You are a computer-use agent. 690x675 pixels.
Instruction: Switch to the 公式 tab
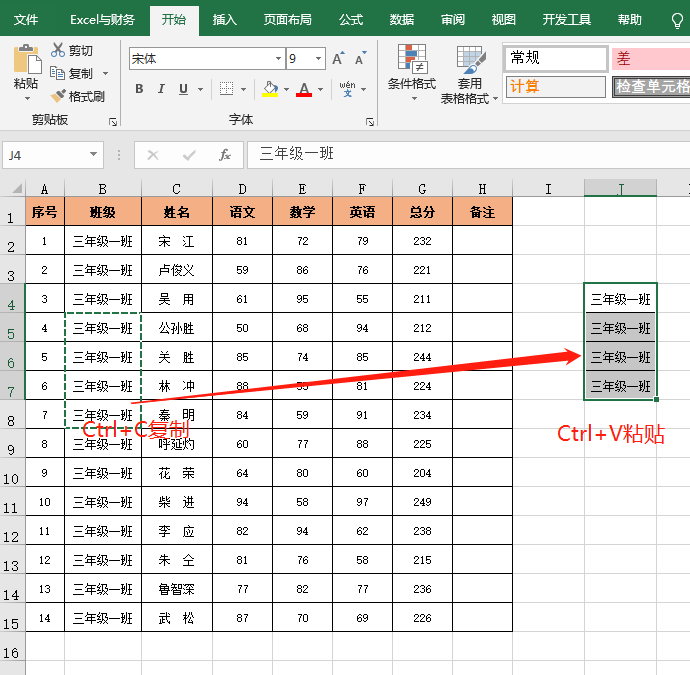[x=351, y=20]
